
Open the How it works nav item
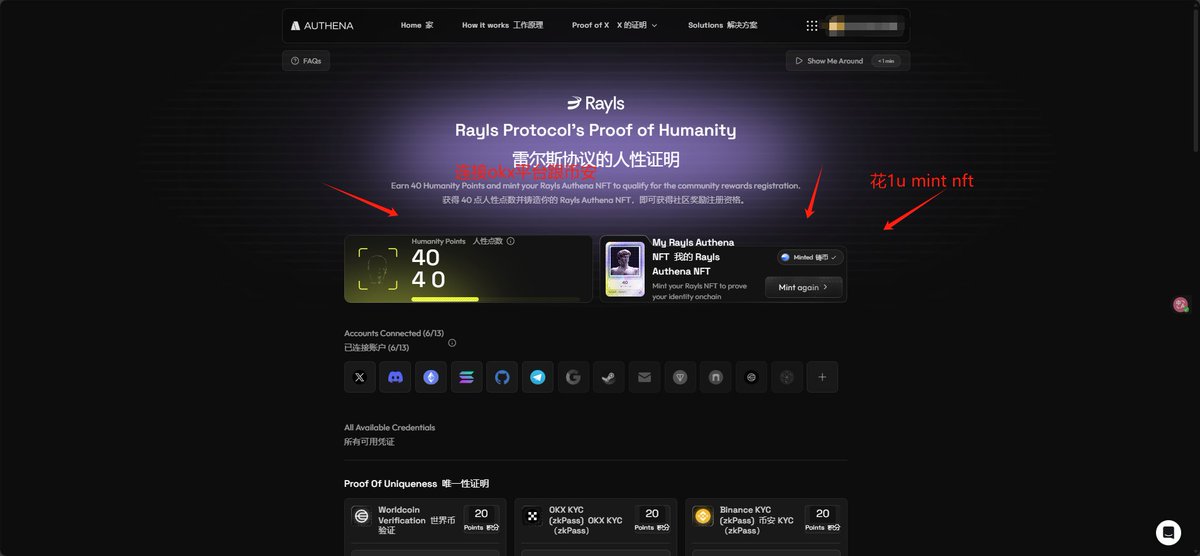pos(502,25)
